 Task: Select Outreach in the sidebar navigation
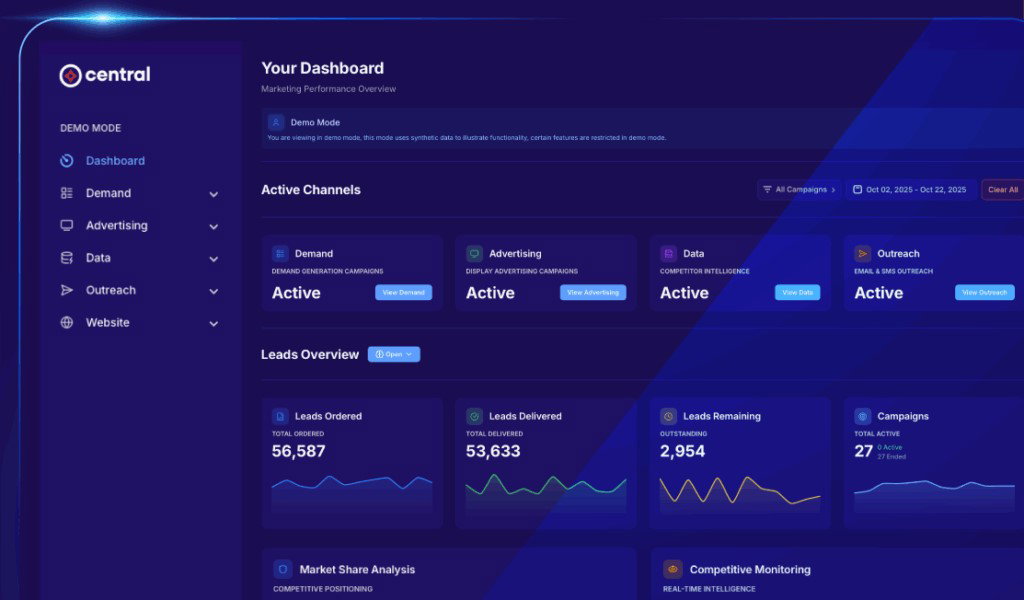tap(109, 290)
